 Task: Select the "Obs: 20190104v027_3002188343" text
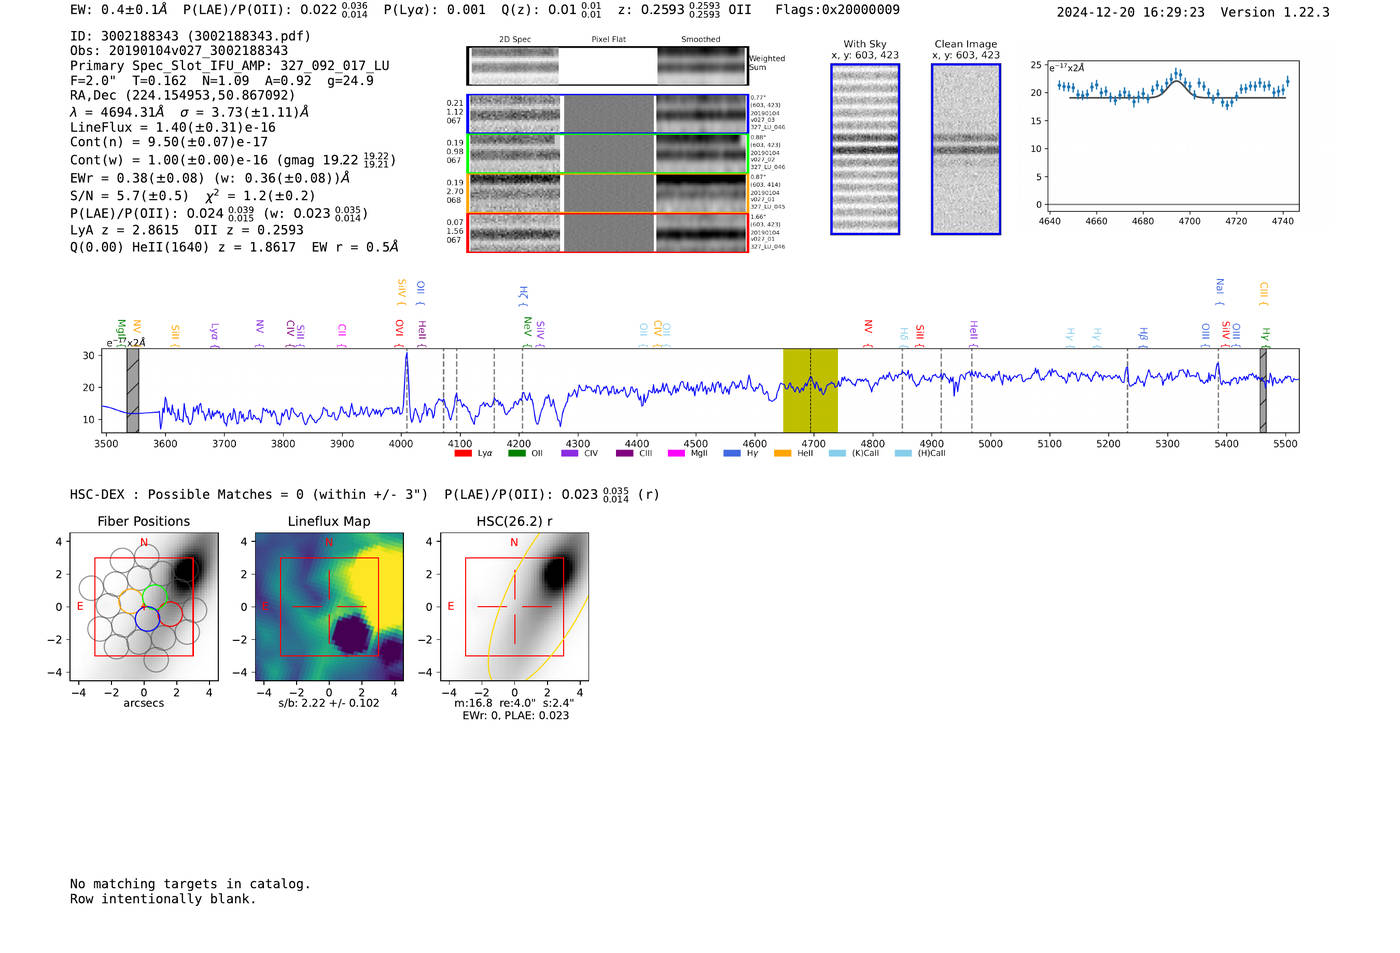(179, 51)
